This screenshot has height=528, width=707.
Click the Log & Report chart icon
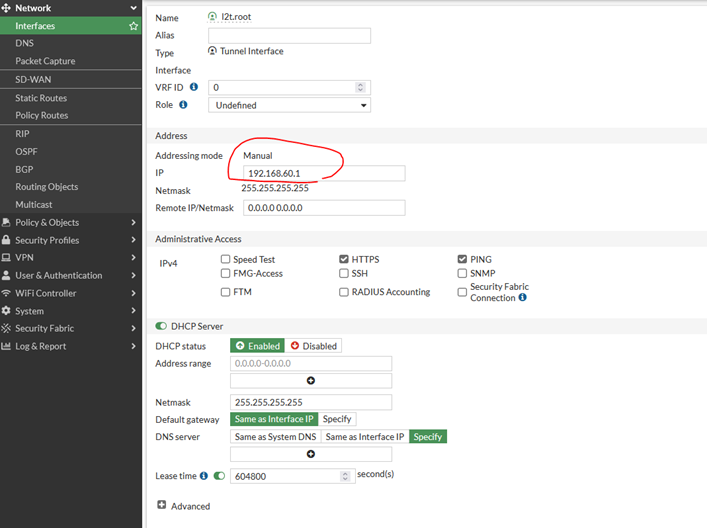tap(6, 346)
